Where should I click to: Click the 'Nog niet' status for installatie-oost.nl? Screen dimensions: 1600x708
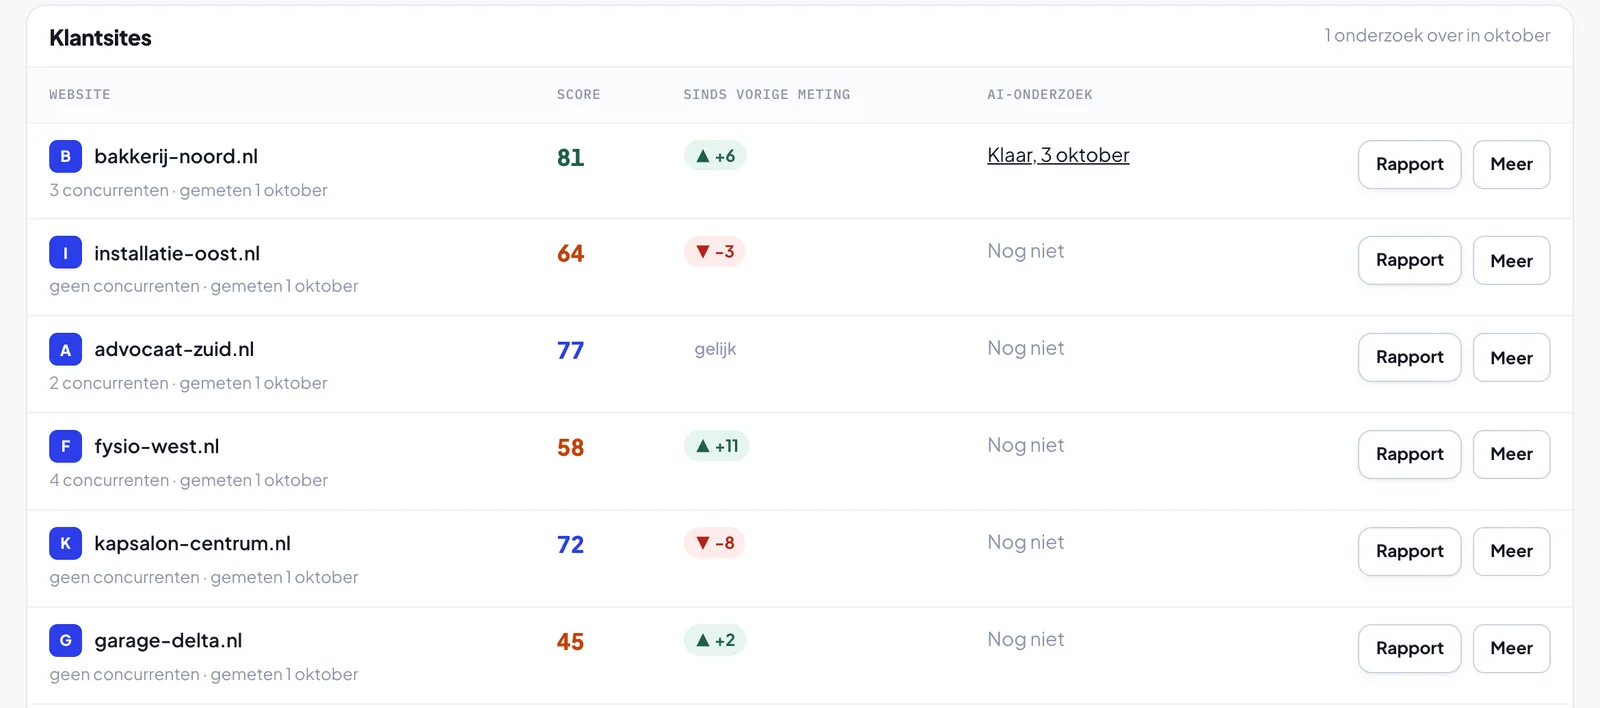pos(1026,251)
